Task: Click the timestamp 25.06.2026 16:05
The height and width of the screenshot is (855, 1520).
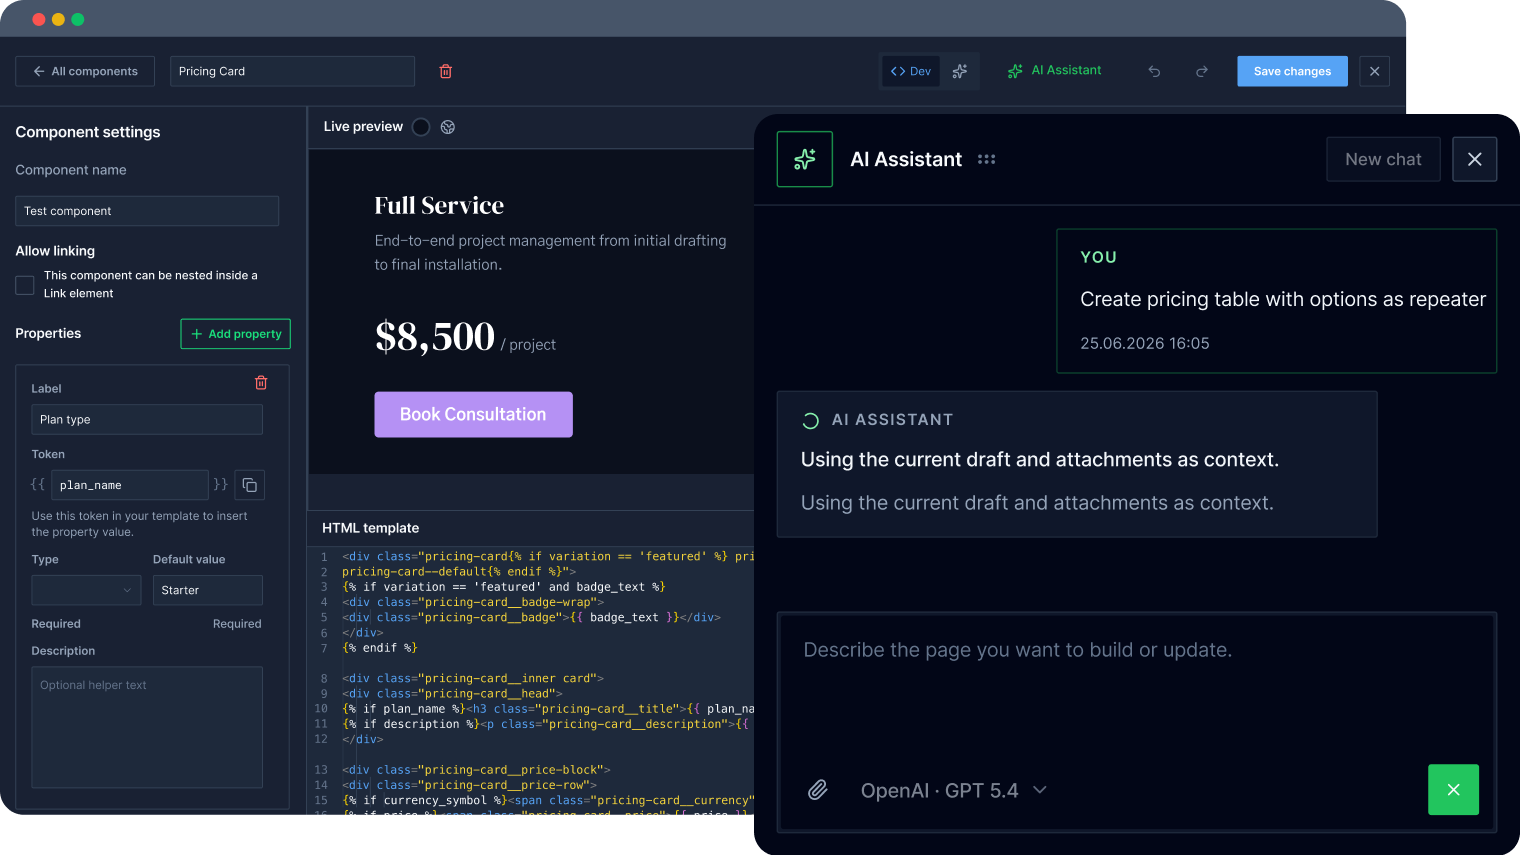Action: [x=1145, y=343]
